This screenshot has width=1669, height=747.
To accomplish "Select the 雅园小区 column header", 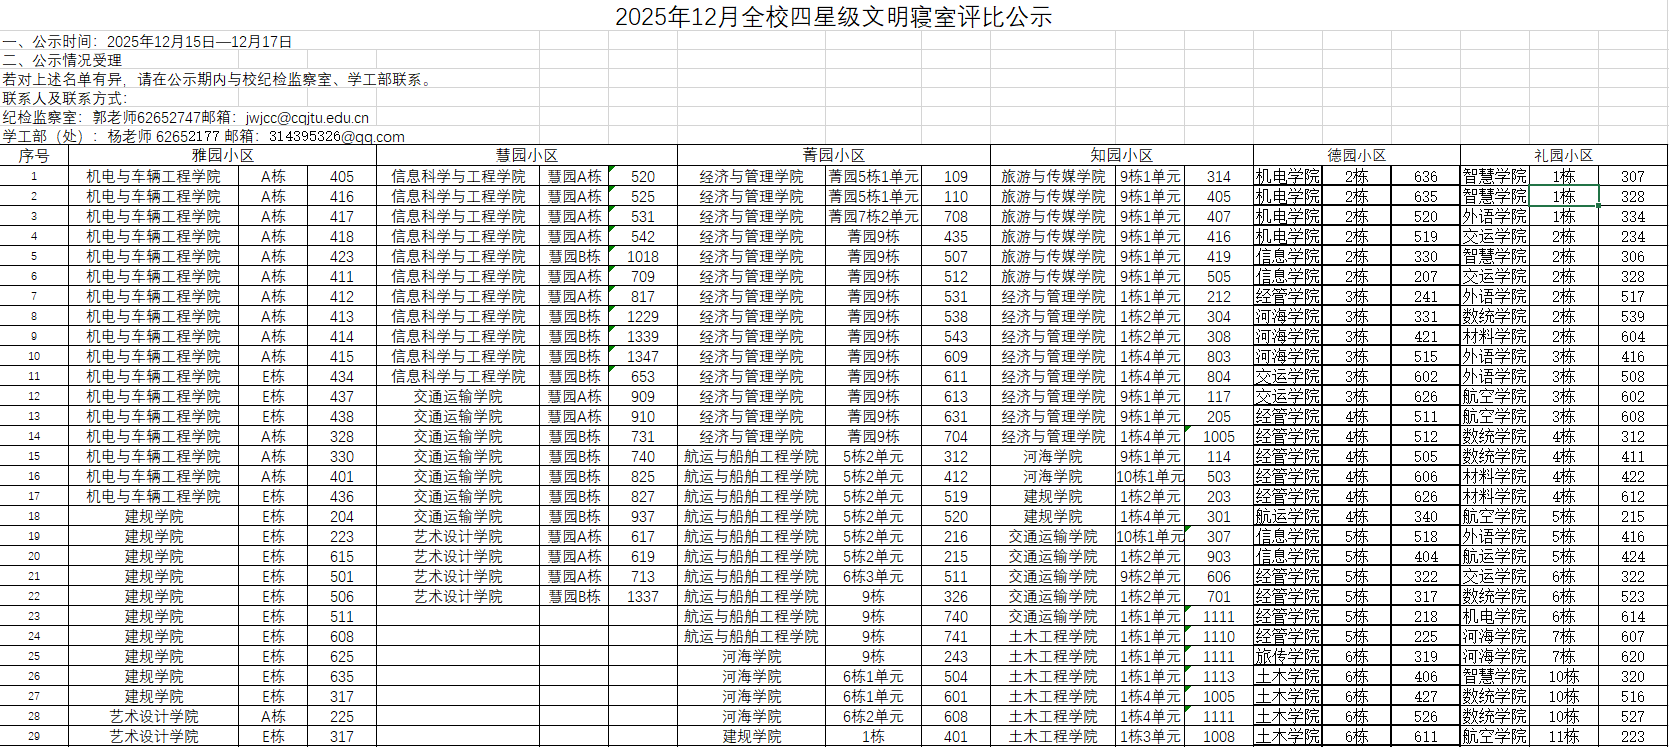I will click(x=222, y=156).
